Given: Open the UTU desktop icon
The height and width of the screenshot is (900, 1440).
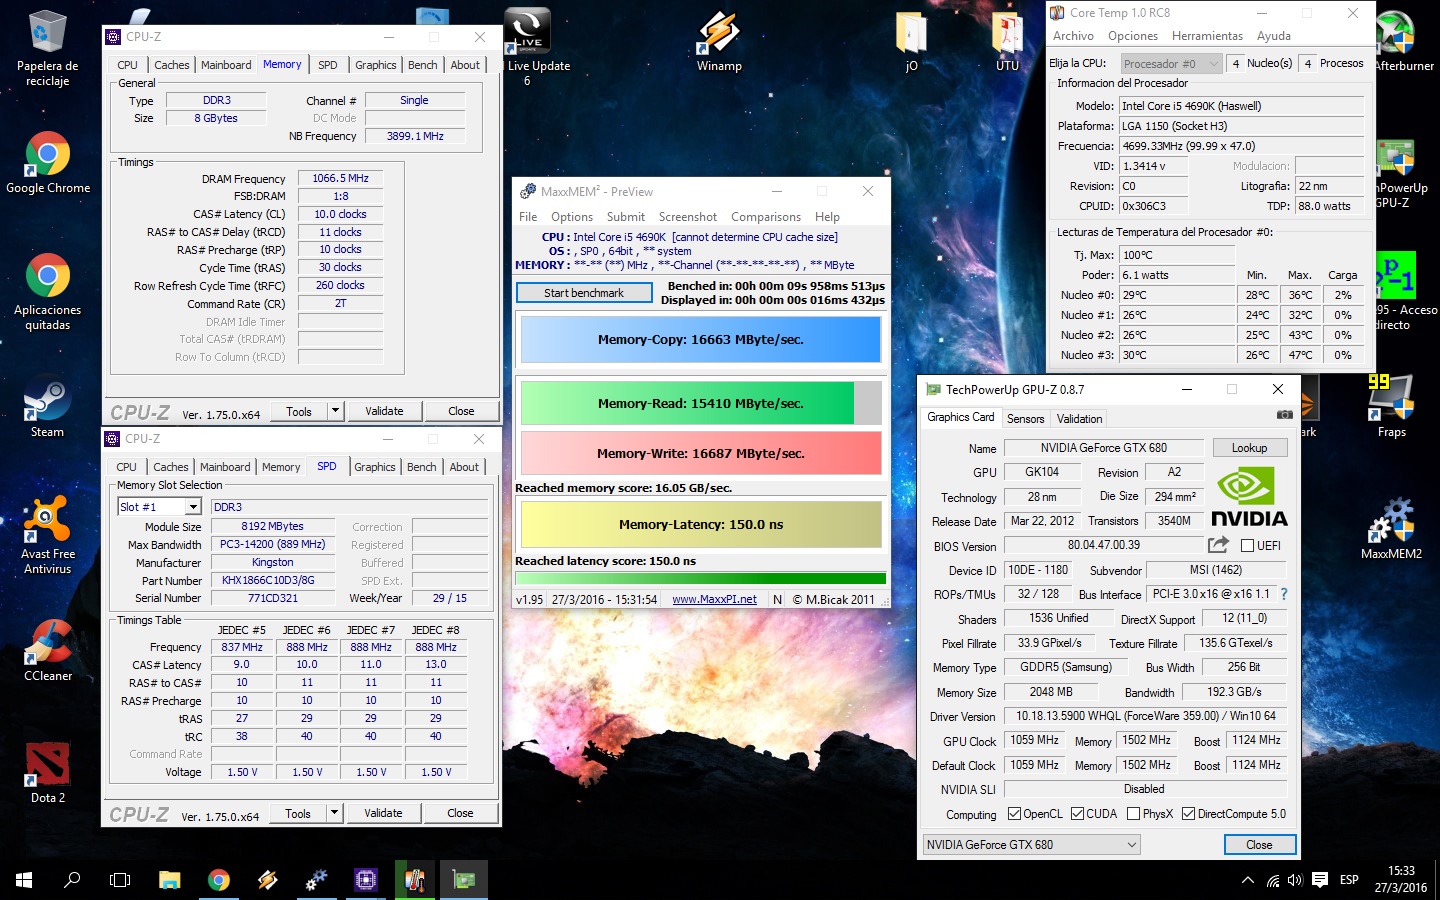Looking at the screenshot, I should pyautogui.click(x=1007, y=42).
